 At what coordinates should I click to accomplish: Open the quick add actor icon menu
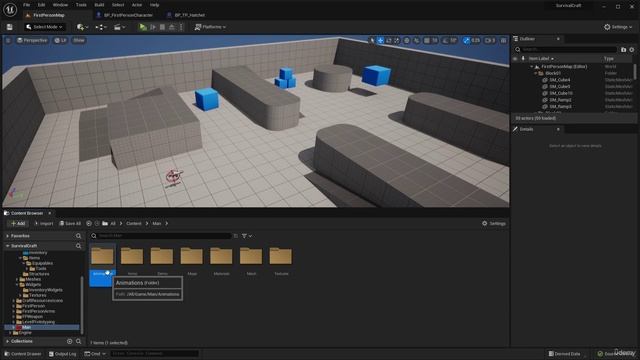(82, 27)
